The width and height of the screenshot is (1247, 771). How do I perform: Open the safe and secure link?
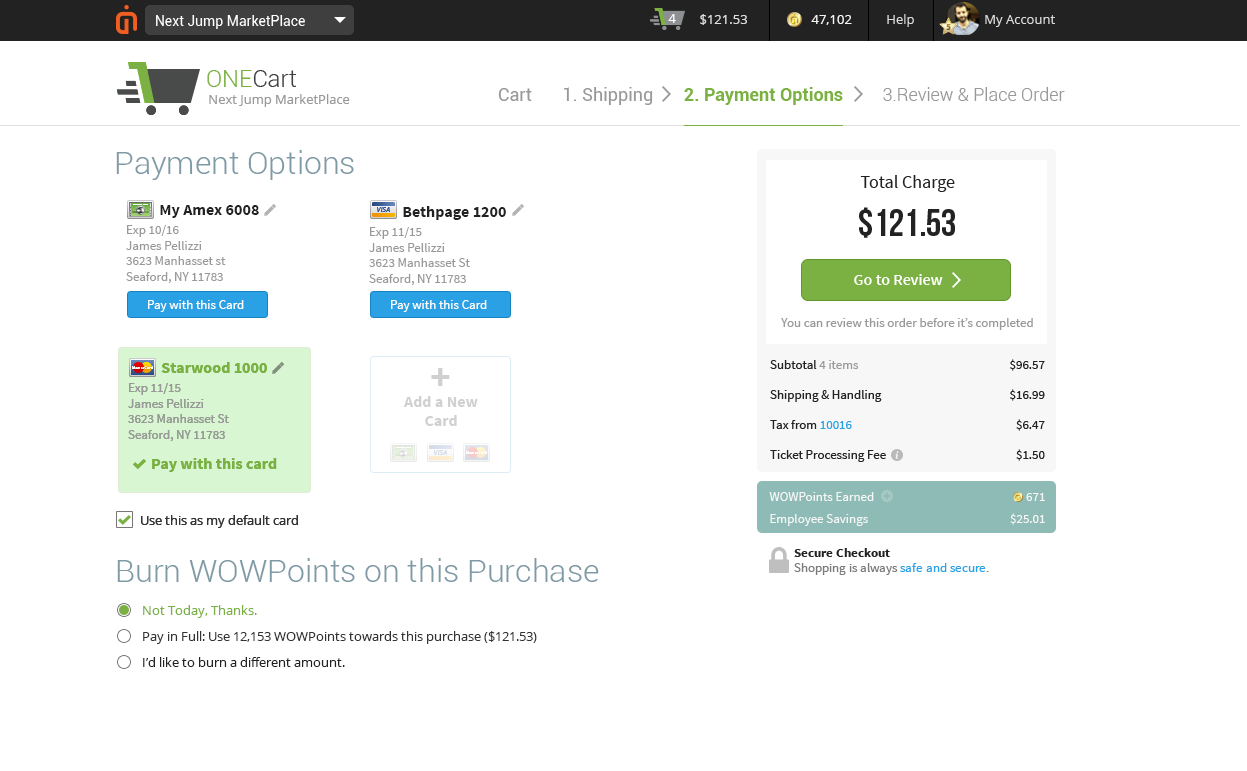click(944, 568)
